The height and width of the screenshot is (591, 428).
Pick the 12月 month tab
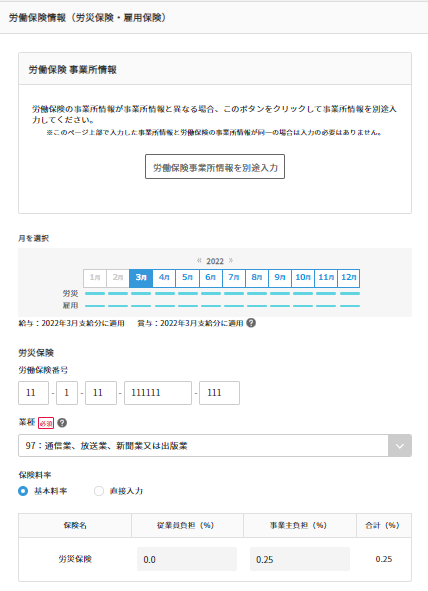pos(349,278)
